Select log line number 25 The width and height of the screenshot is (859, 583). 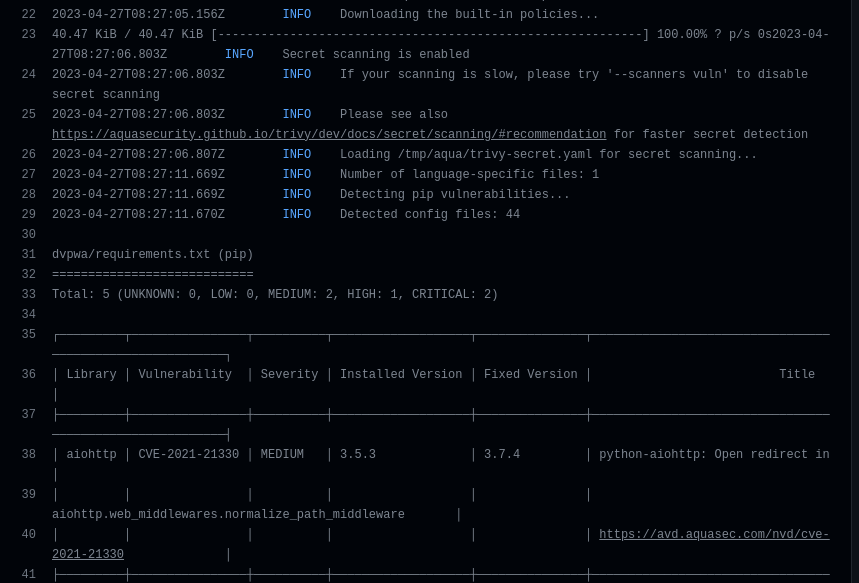pos(28,115)
